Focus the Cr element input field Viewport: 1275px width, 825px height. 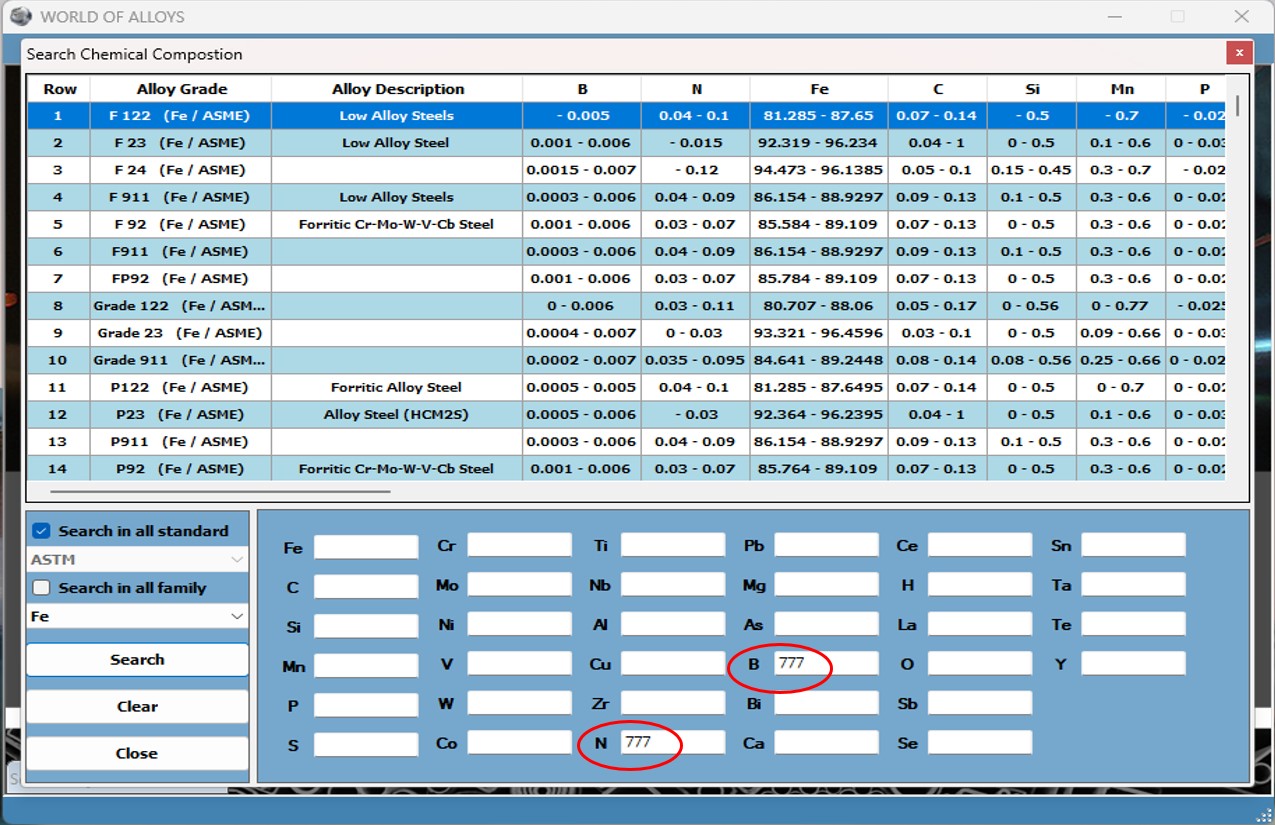pos(519,545)
